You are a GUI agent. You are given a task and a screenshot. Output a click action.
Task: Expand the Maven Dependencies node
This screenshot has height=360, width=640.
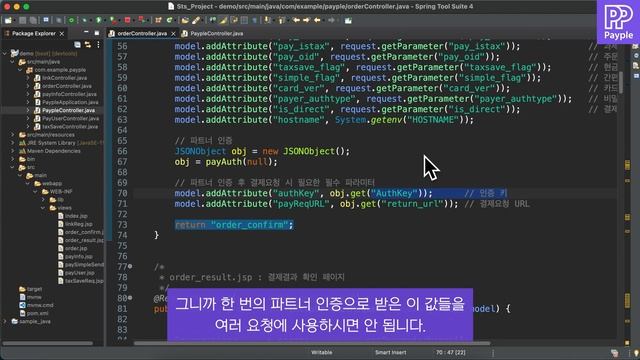pos(13,151)
